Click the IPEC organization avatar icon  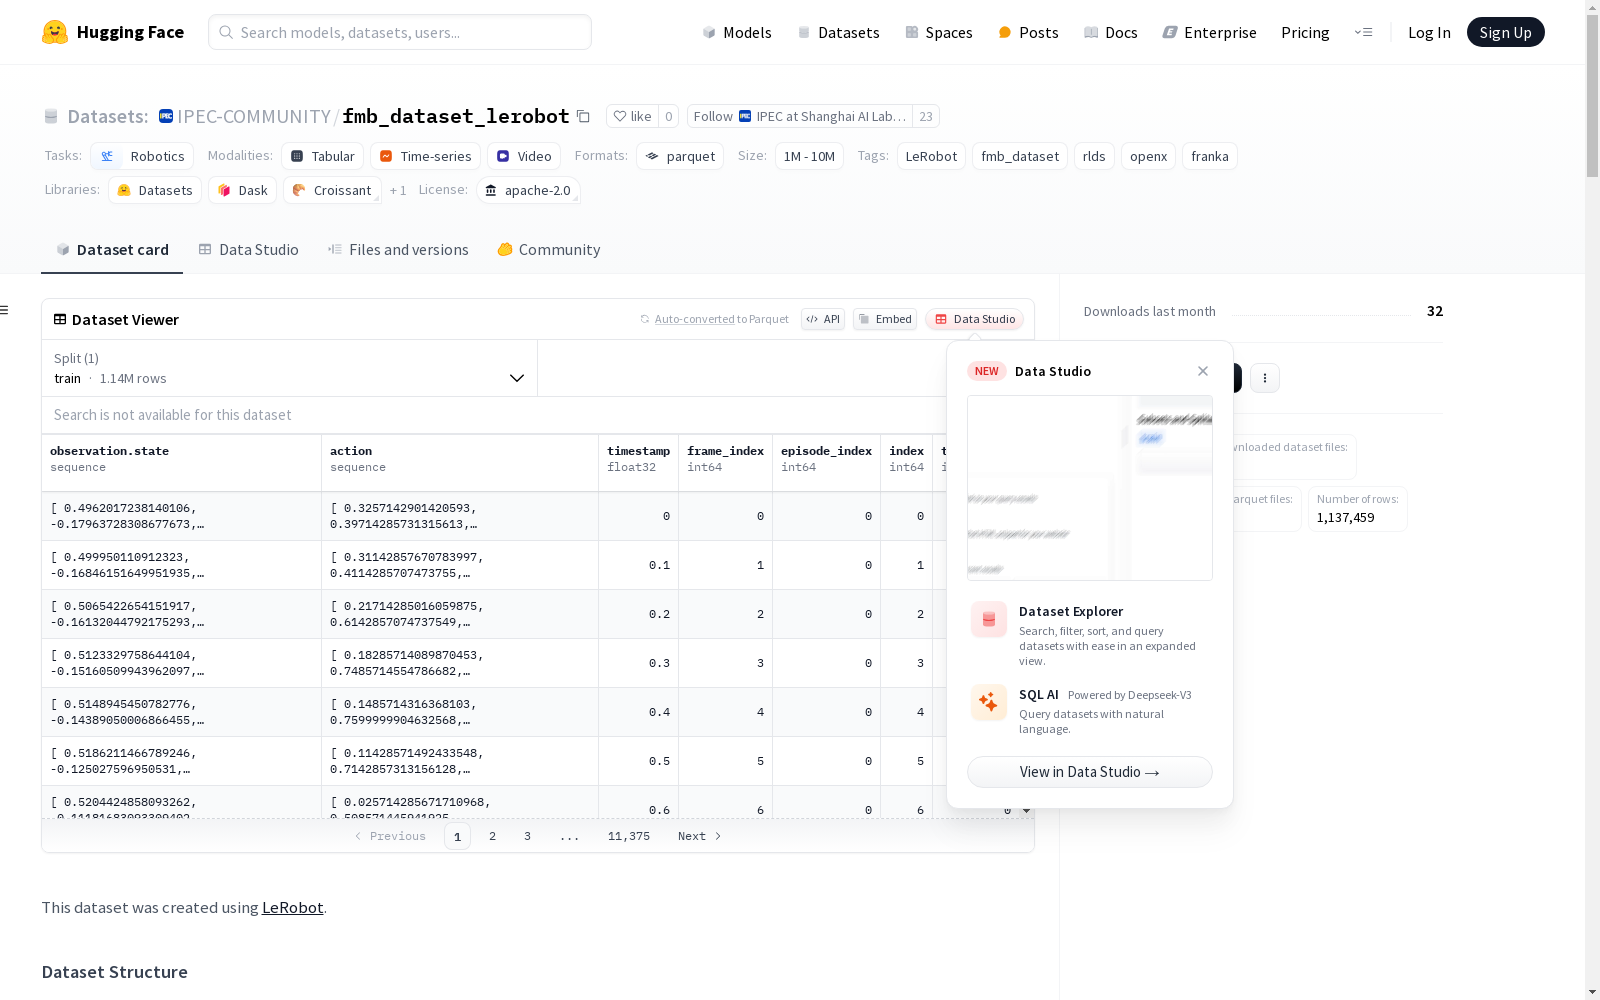coord(166,116)
